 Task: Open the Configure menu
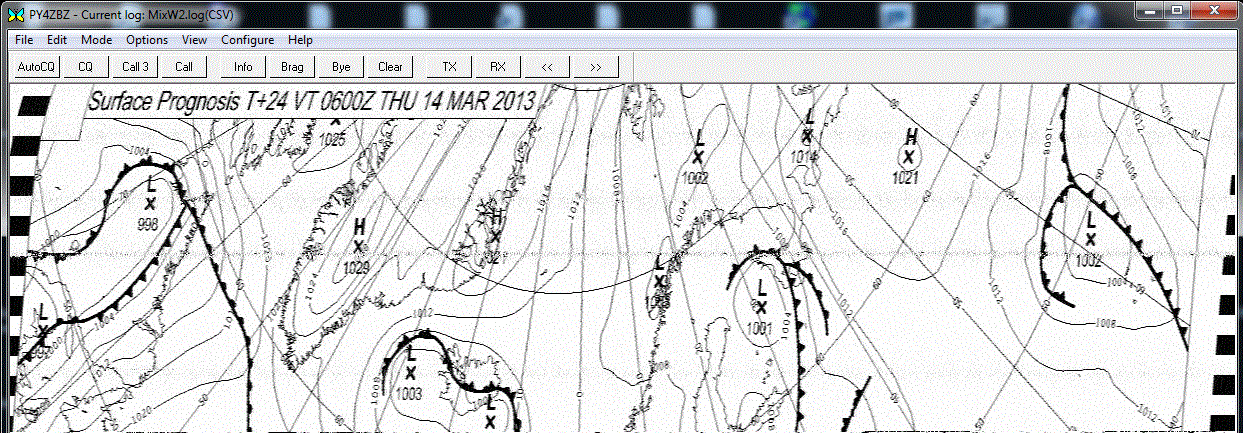248,40
